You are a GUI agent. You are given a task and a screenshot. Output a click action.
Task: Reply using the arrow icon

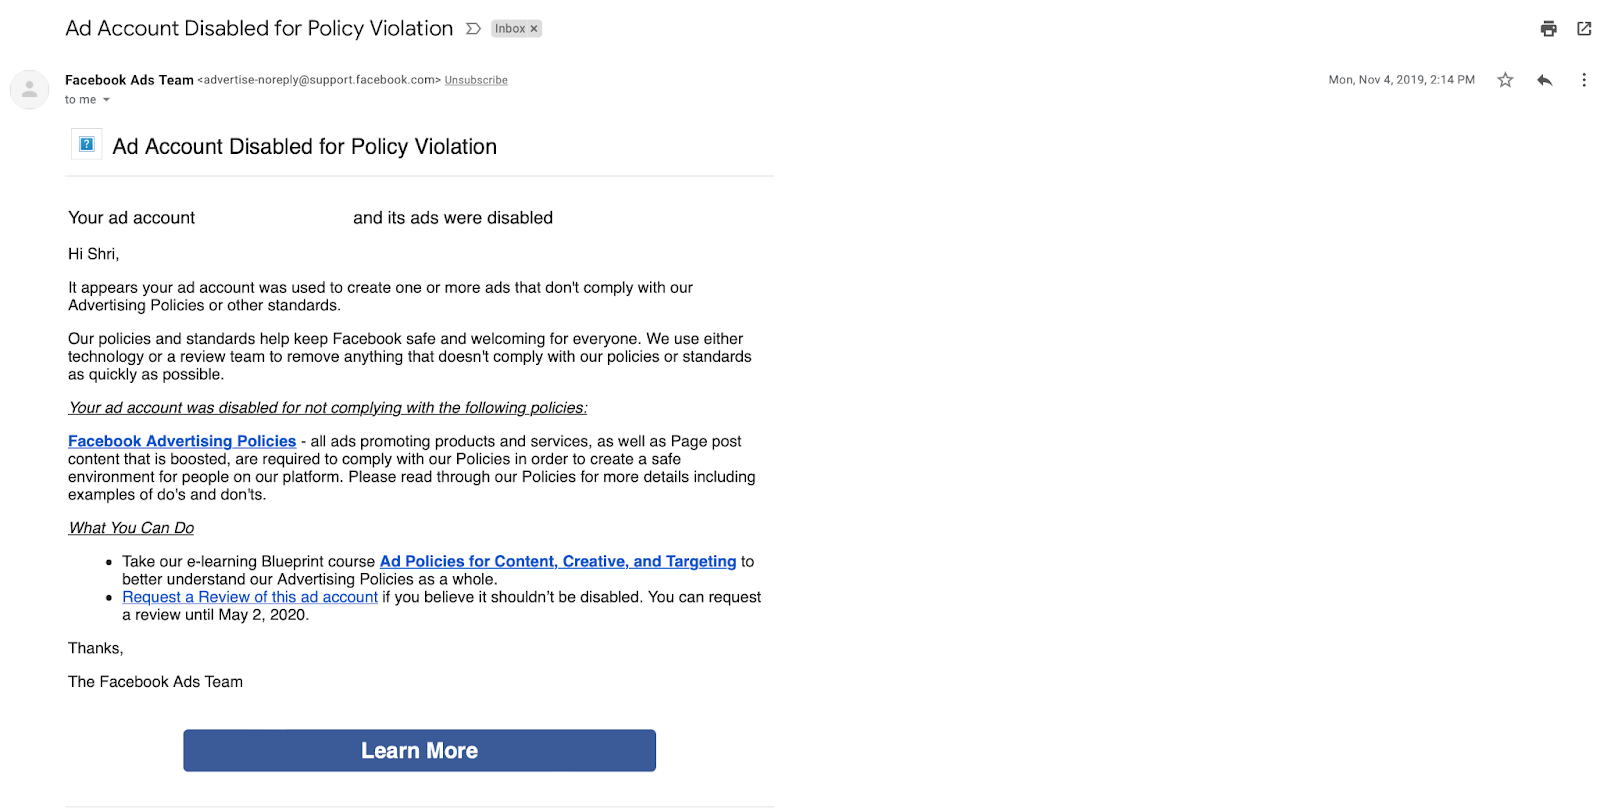[1544, 80]
